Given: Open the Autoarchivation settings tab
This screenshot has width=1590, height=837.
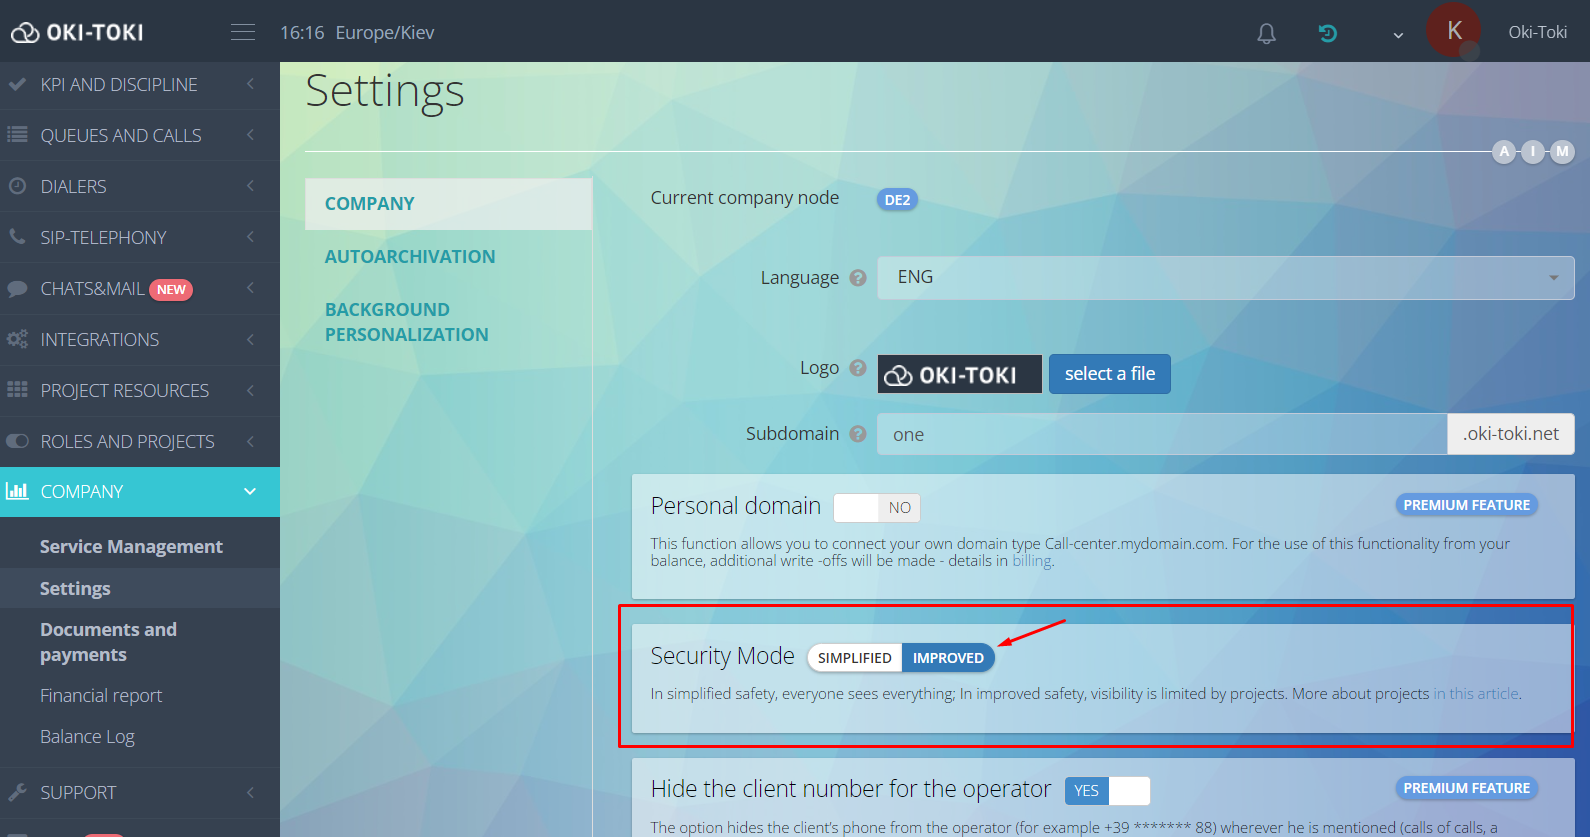Looking at the screenshot, I should (x=410, y=257).
